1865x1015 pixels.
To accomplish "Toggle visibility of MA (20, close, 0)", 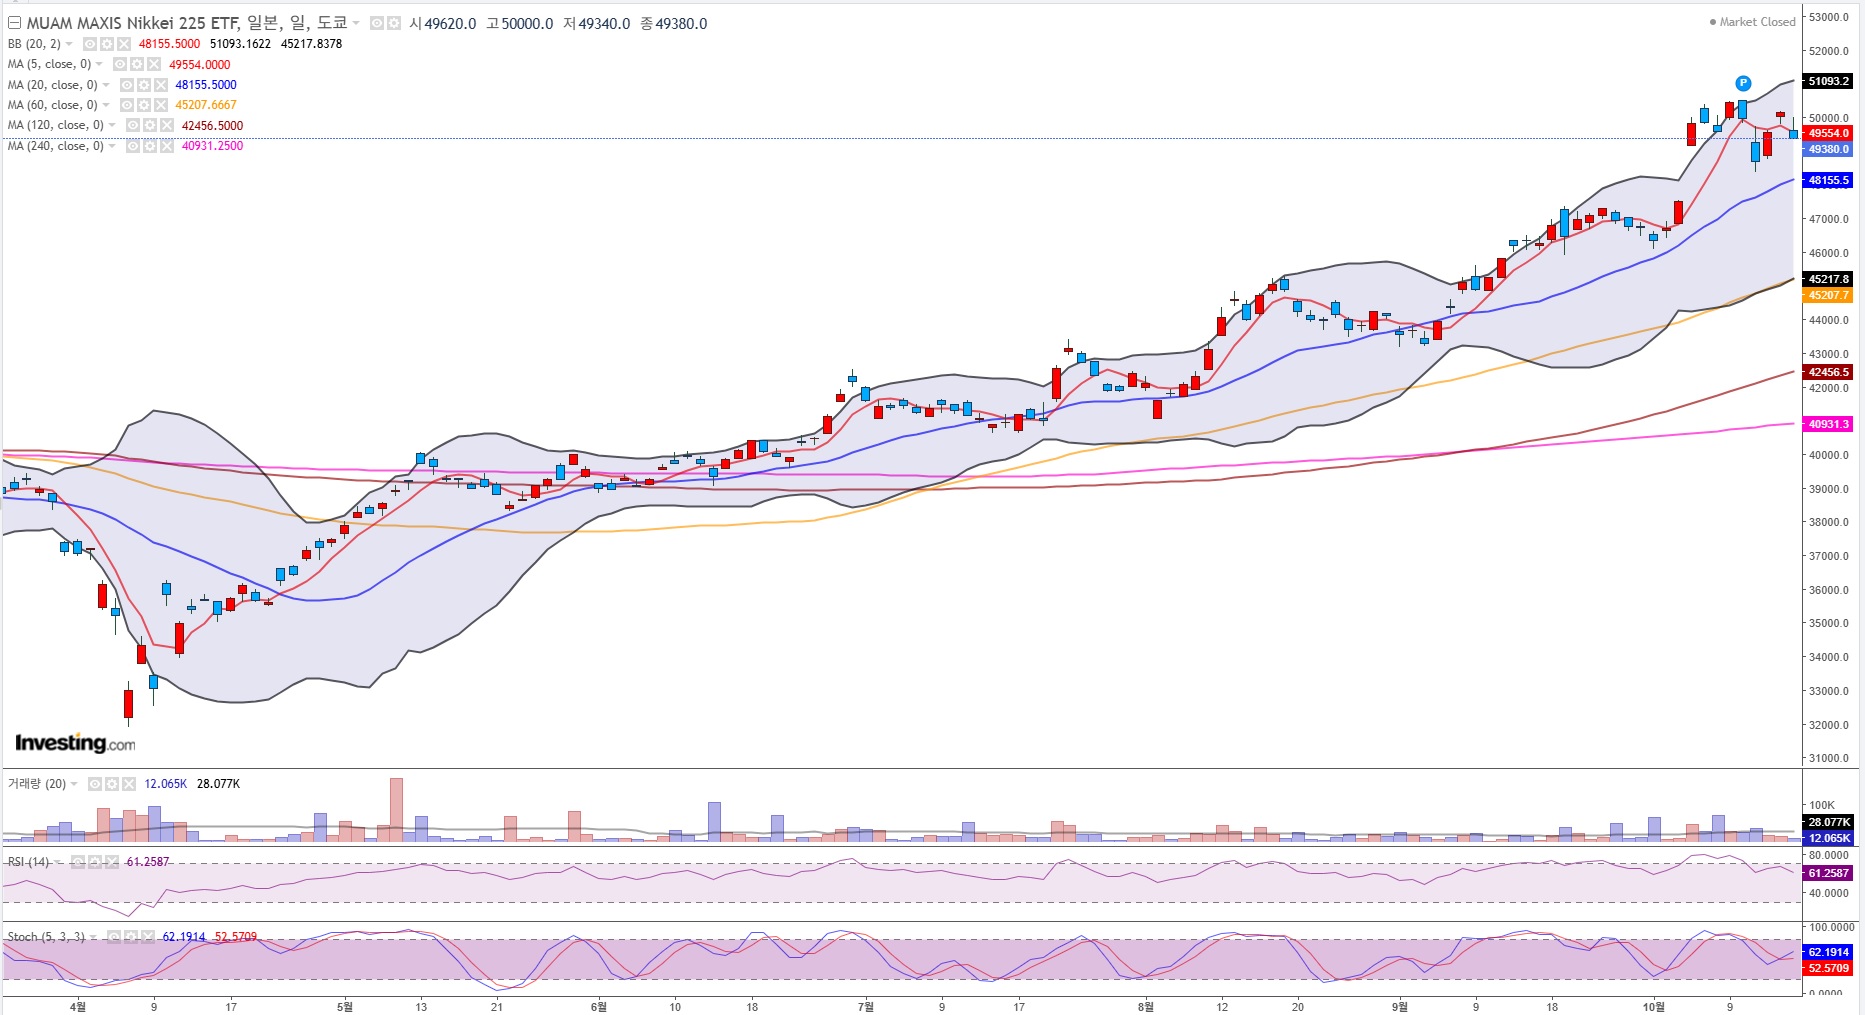I will (x=127, y=85).
